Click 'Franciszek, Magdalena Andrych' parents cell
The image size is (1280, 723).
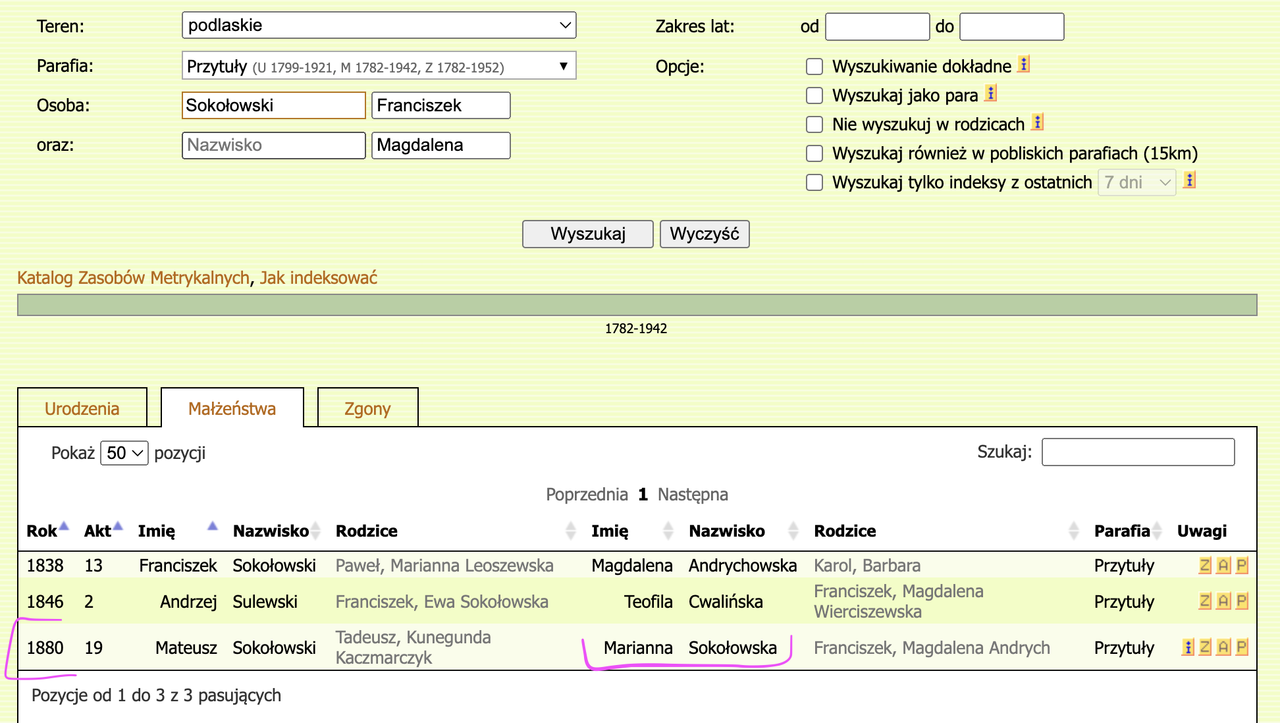click(x=932, y=647)
